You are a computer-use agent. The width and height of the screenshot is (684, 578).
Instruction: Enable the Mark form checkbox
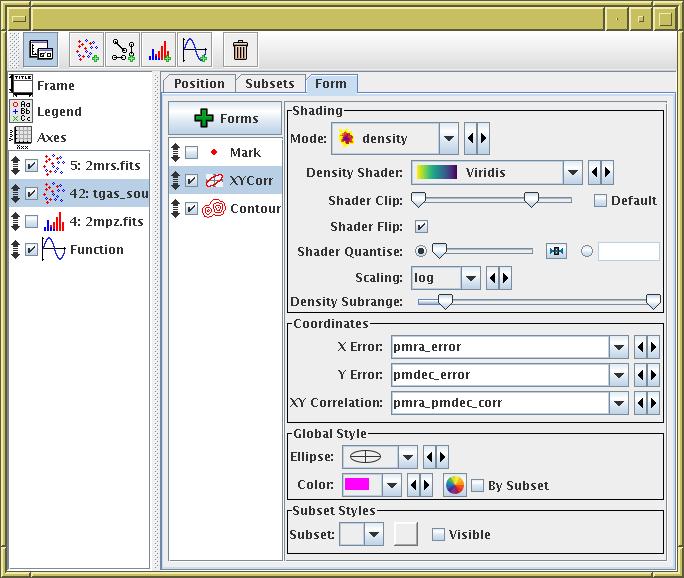(x=192, y=153)
